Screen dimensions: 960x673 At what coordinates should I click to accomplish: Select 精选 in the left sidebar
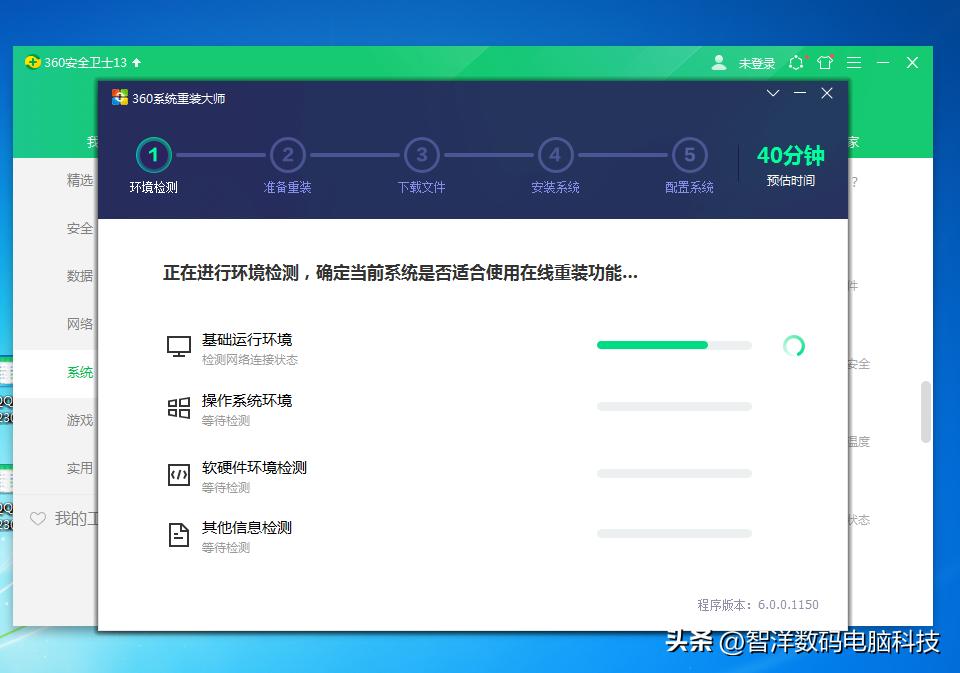point(78,180)
